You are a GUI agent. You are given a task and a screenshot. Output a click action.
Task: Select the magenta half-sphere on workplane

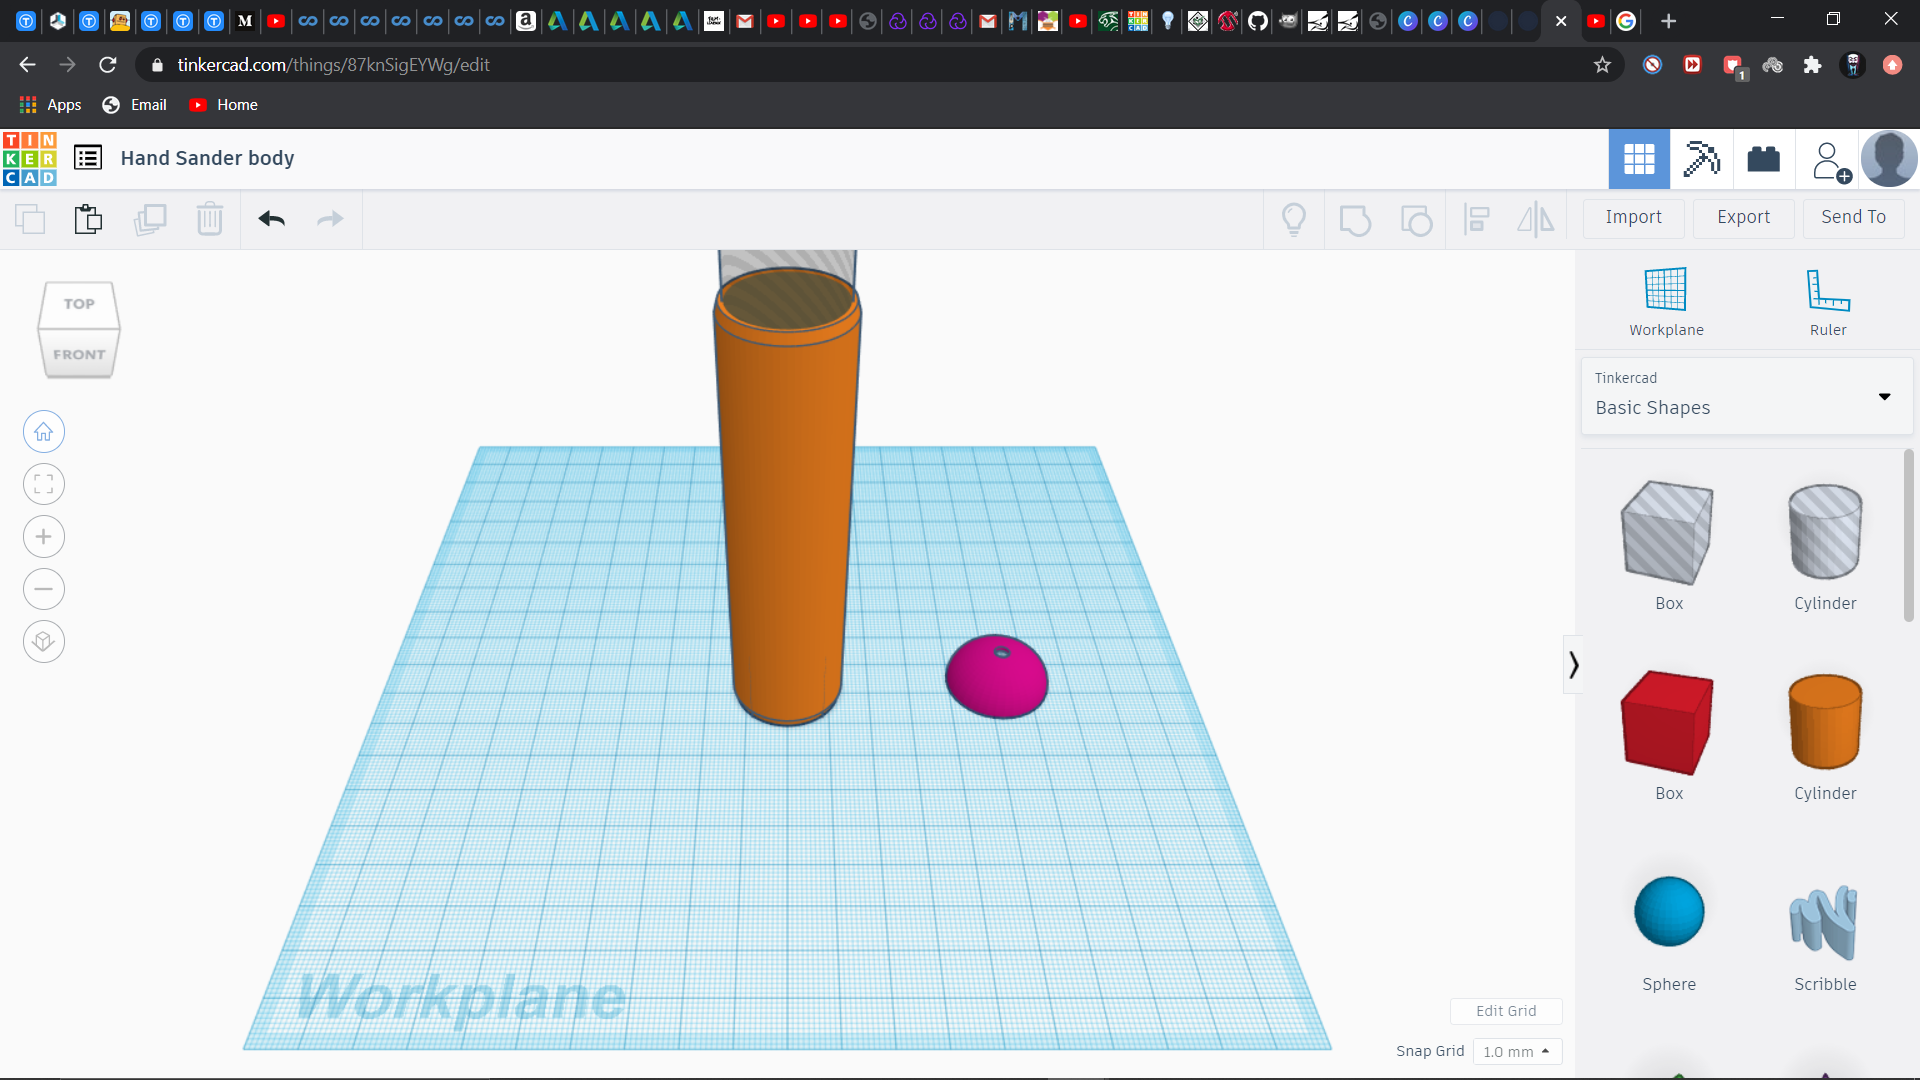(997, 677)
